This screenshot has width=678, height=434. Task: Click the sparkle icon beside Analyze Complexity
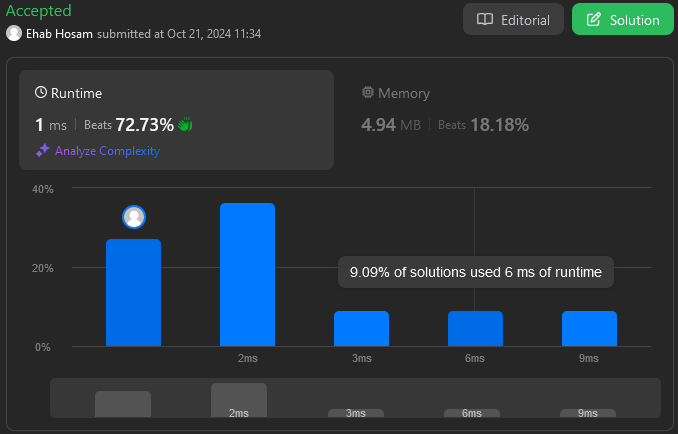[42, 151]
